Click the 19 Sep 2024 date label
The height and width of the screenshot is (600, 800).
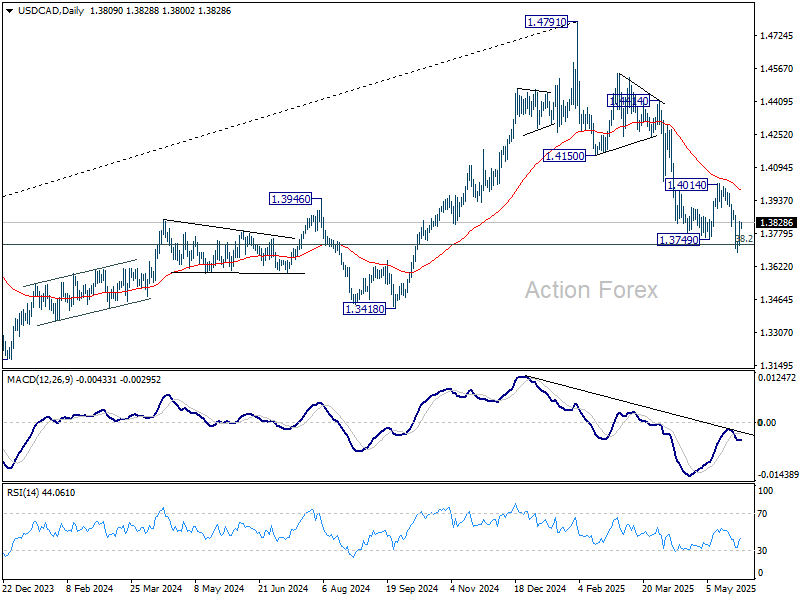point(412,589)
